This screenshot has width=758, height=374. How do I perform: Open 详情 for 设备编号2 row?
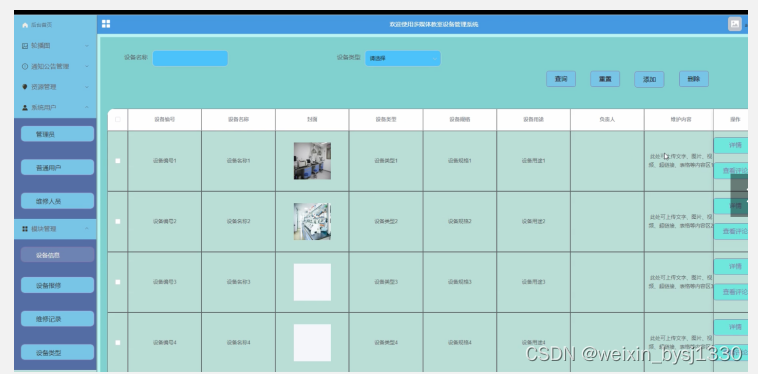pyautogui.click(x=731, y=206)
